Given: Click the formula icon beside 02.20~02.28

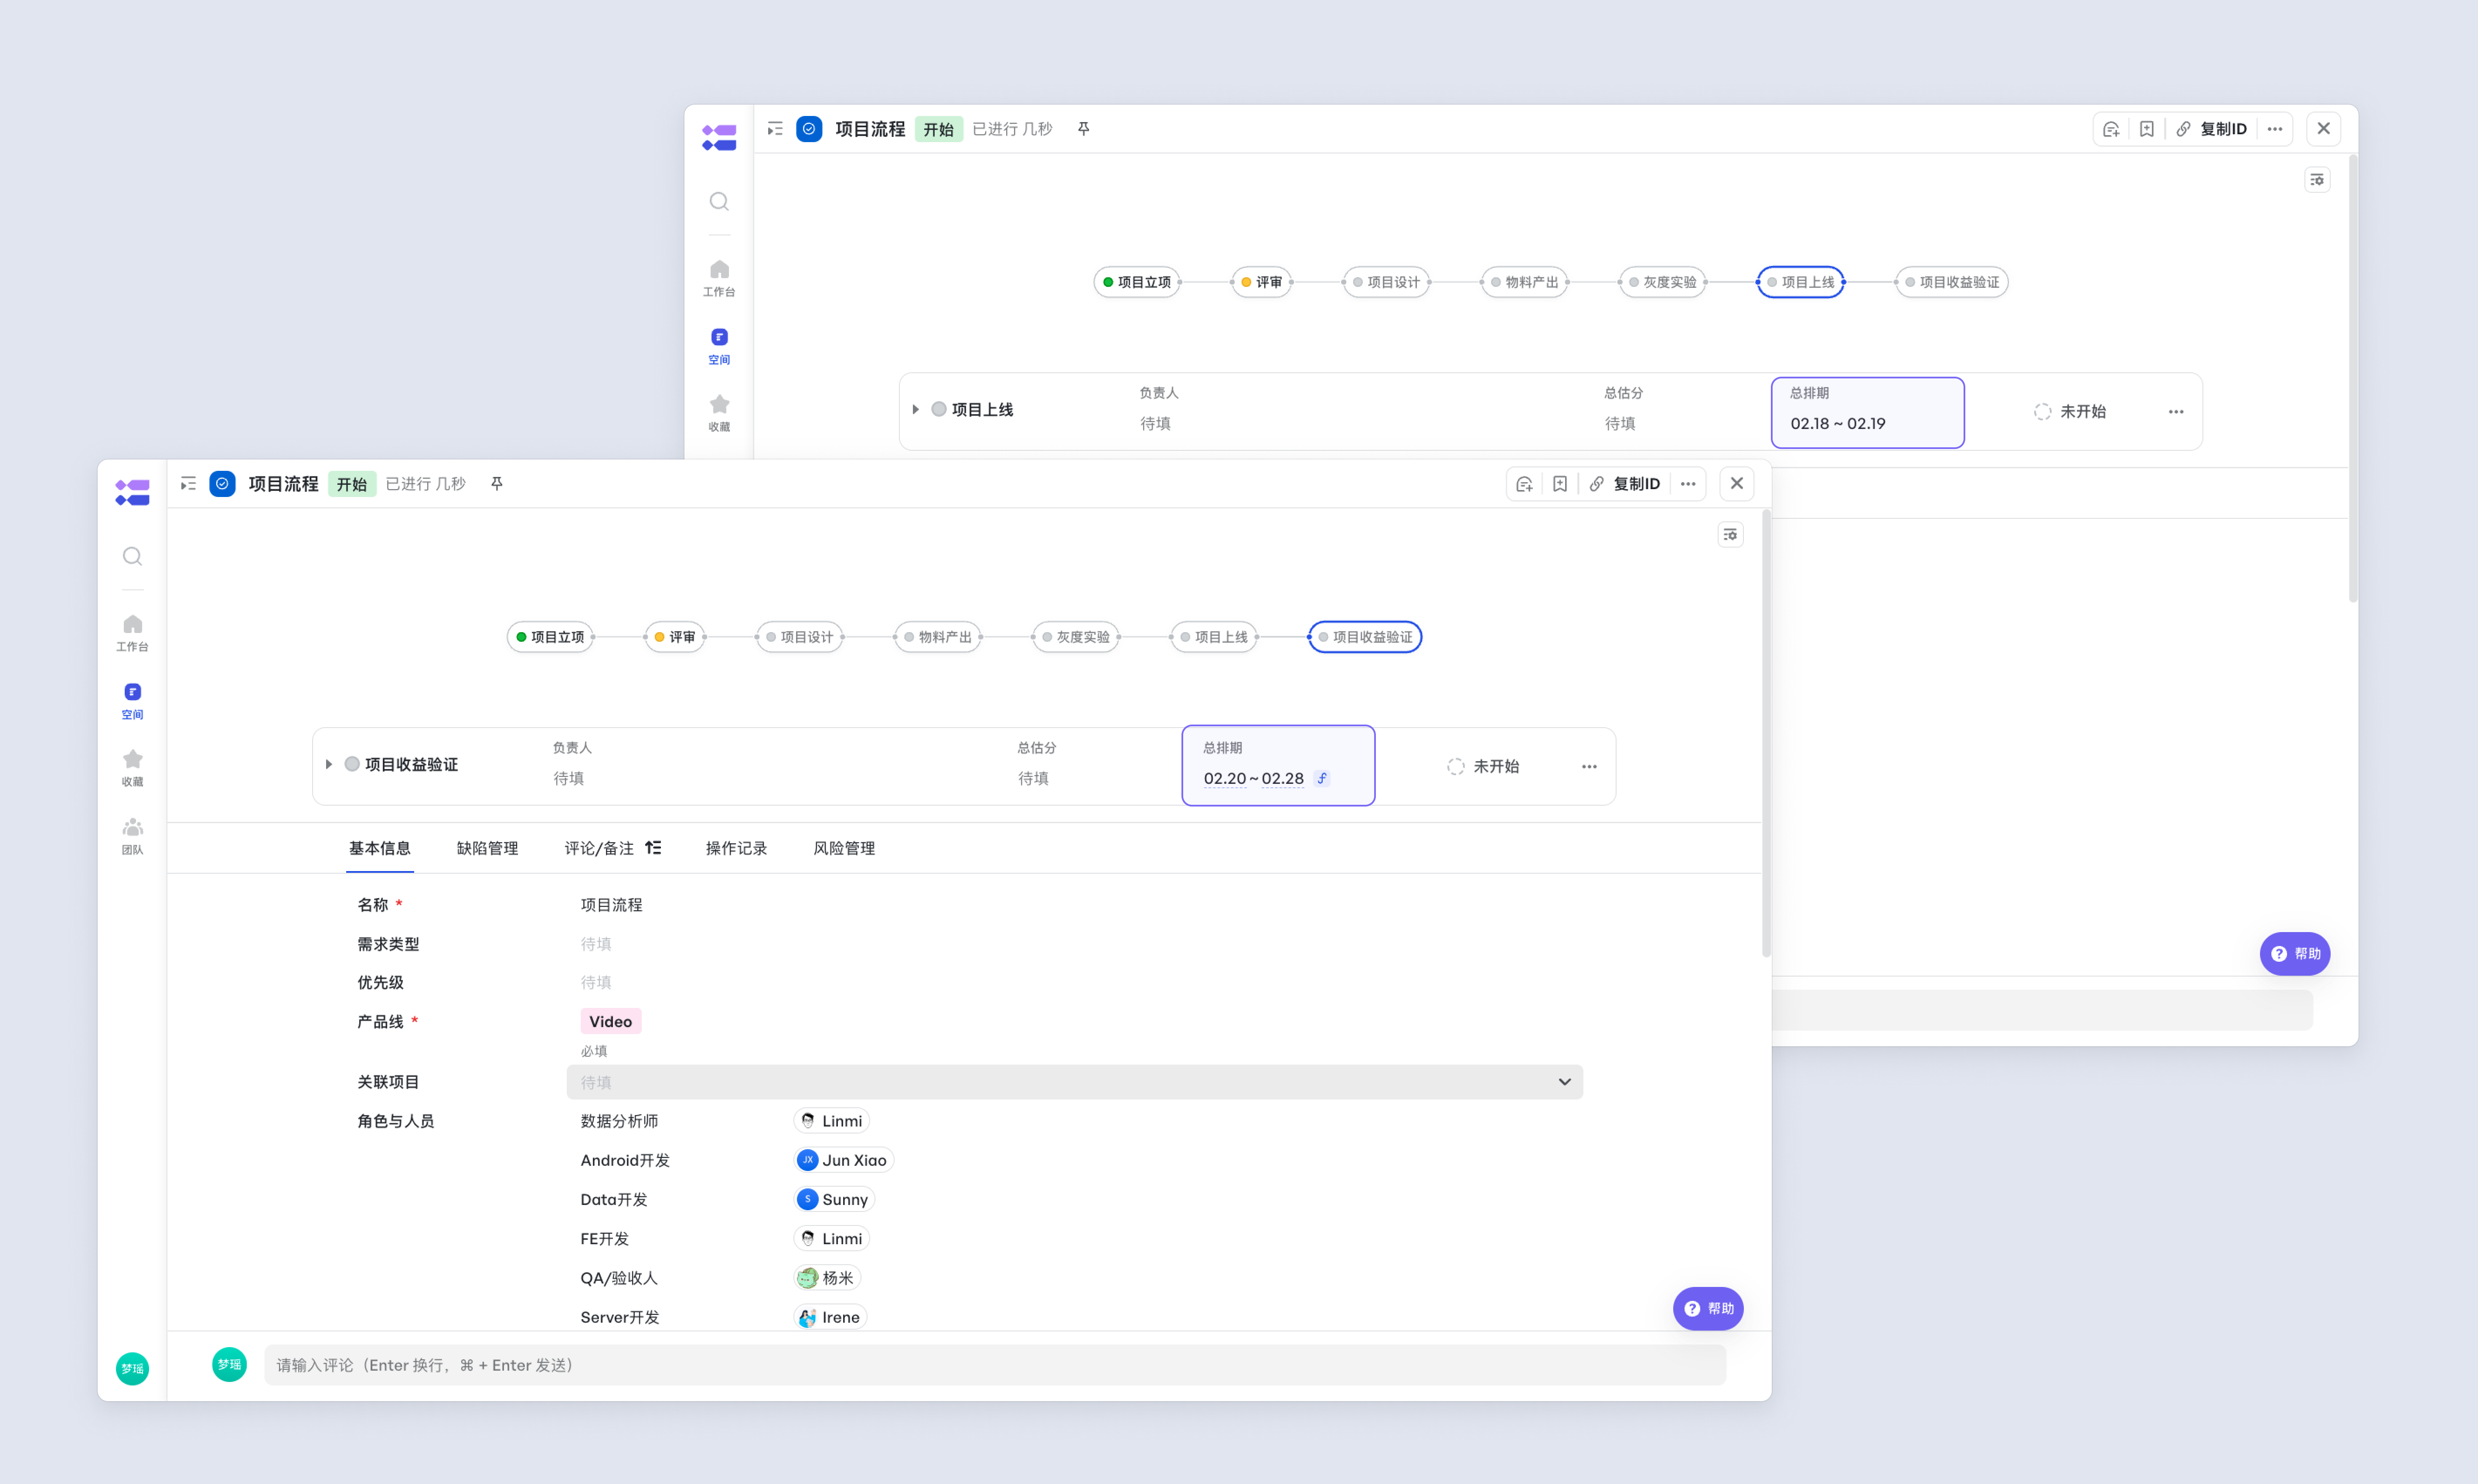Looking at the screenshot, I should pos(1322,778).
